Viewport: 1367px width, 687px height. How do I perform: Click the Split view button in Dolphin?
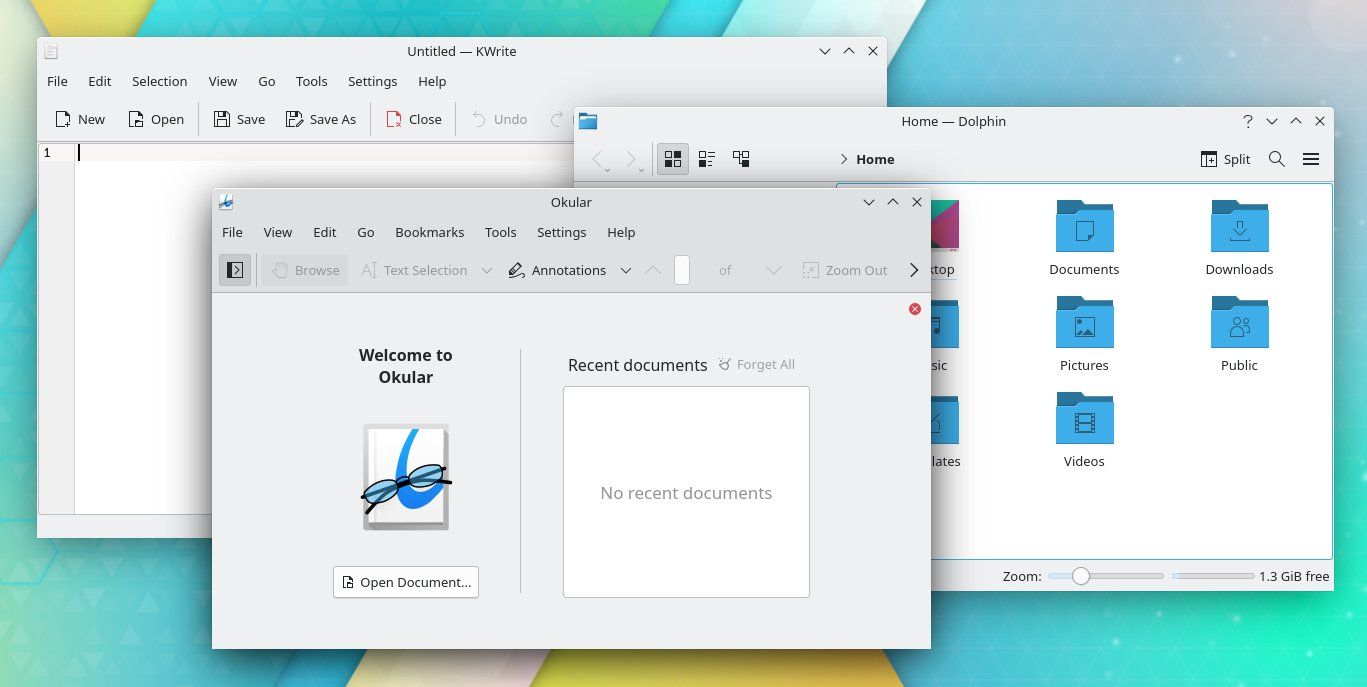tap(1225, 159)
